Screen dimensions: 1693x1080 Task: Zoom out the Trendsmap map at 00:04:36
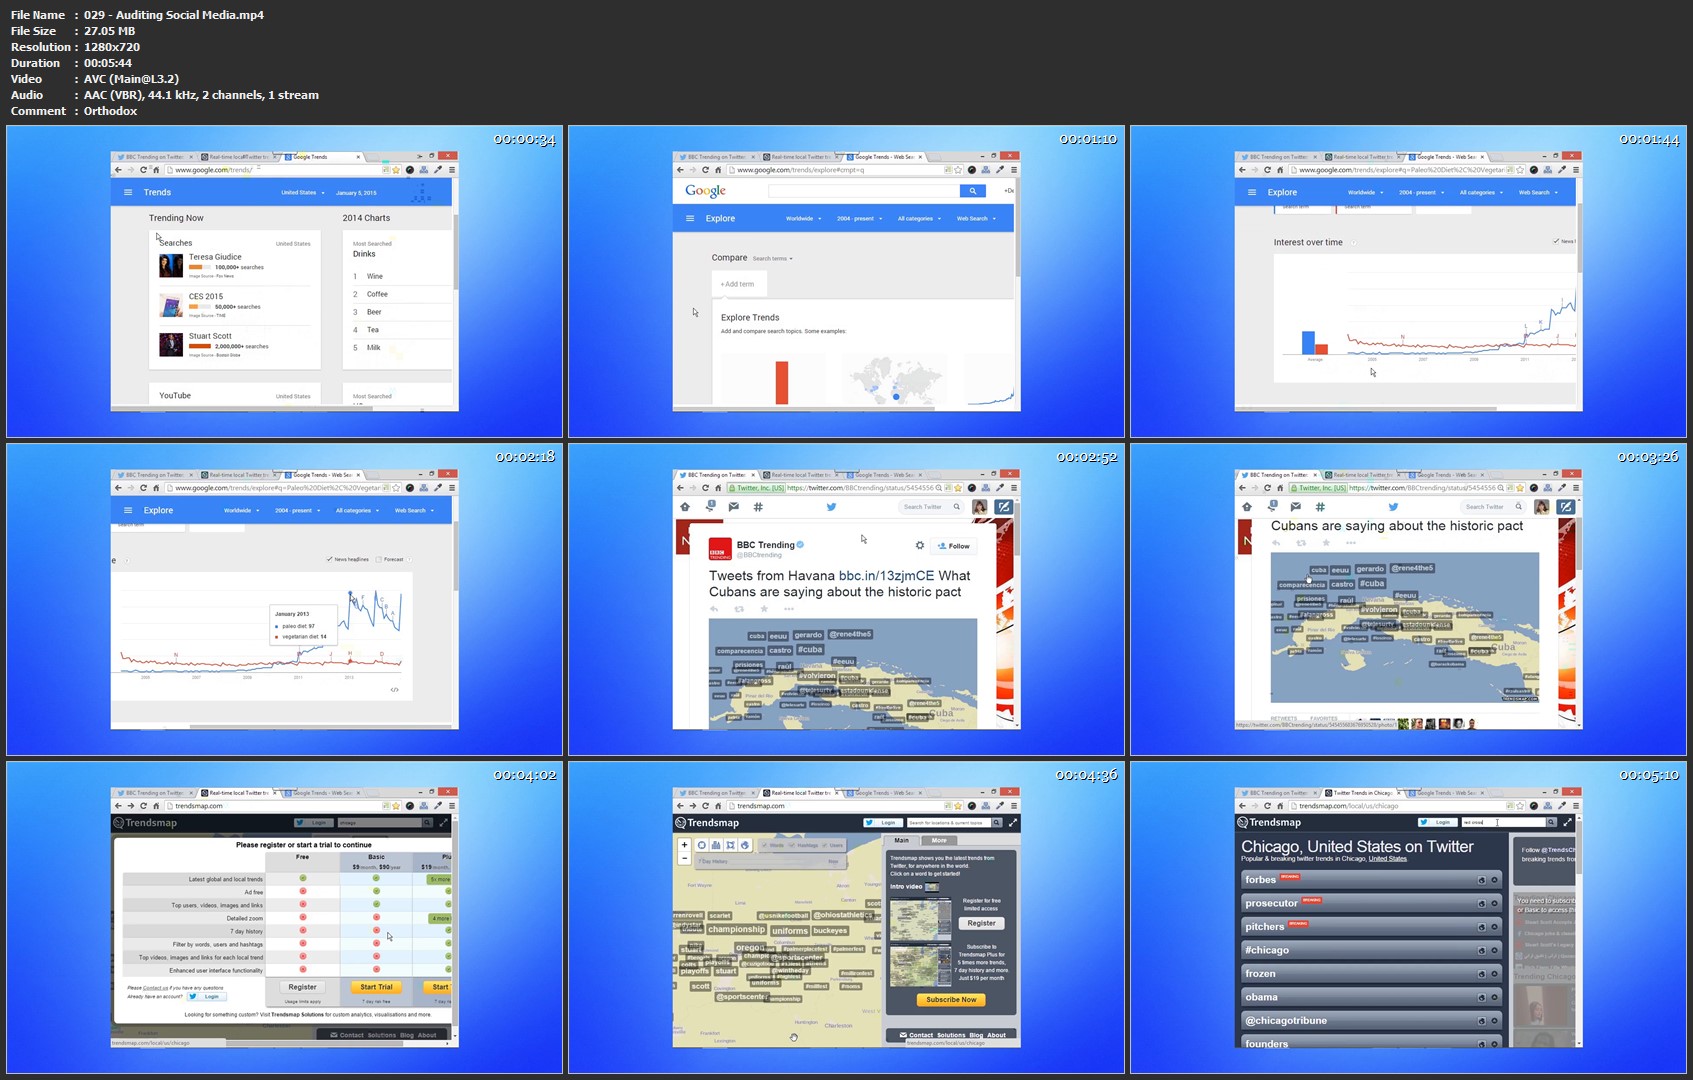point(684,858)
